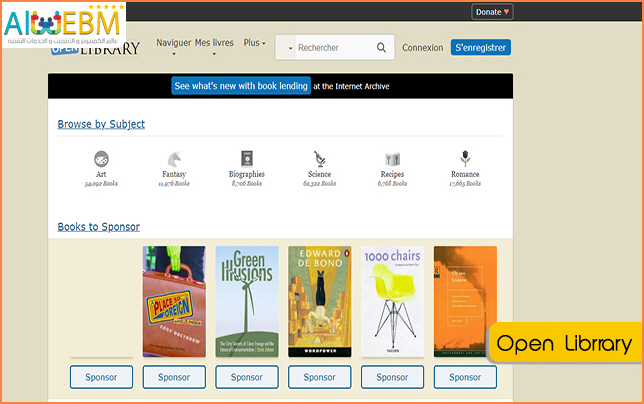This screenshot has height=404, width=644.
Task: Expand the Plus menu
Action: [254, 43]
